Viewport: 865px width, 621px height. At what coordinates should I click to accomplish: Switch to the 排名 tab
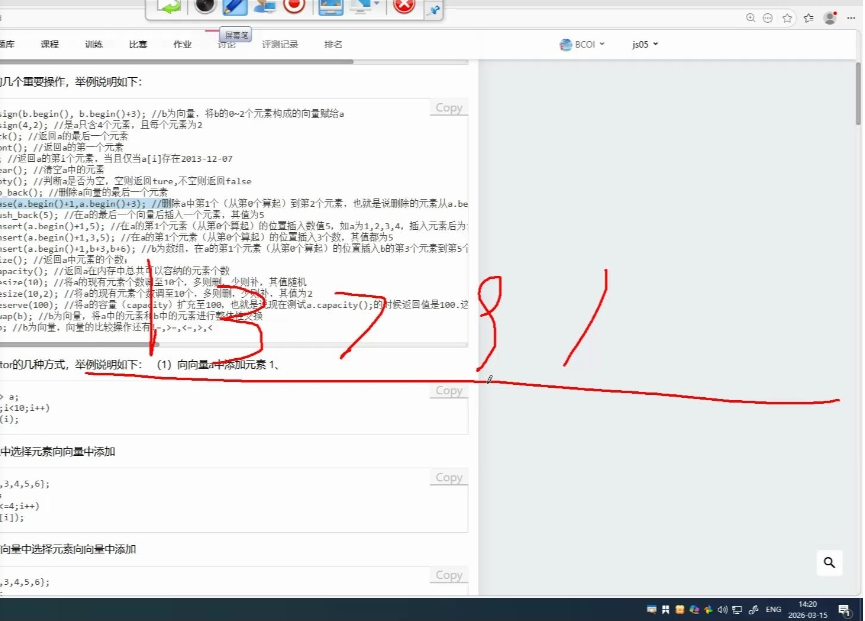(x=334, y=45)
